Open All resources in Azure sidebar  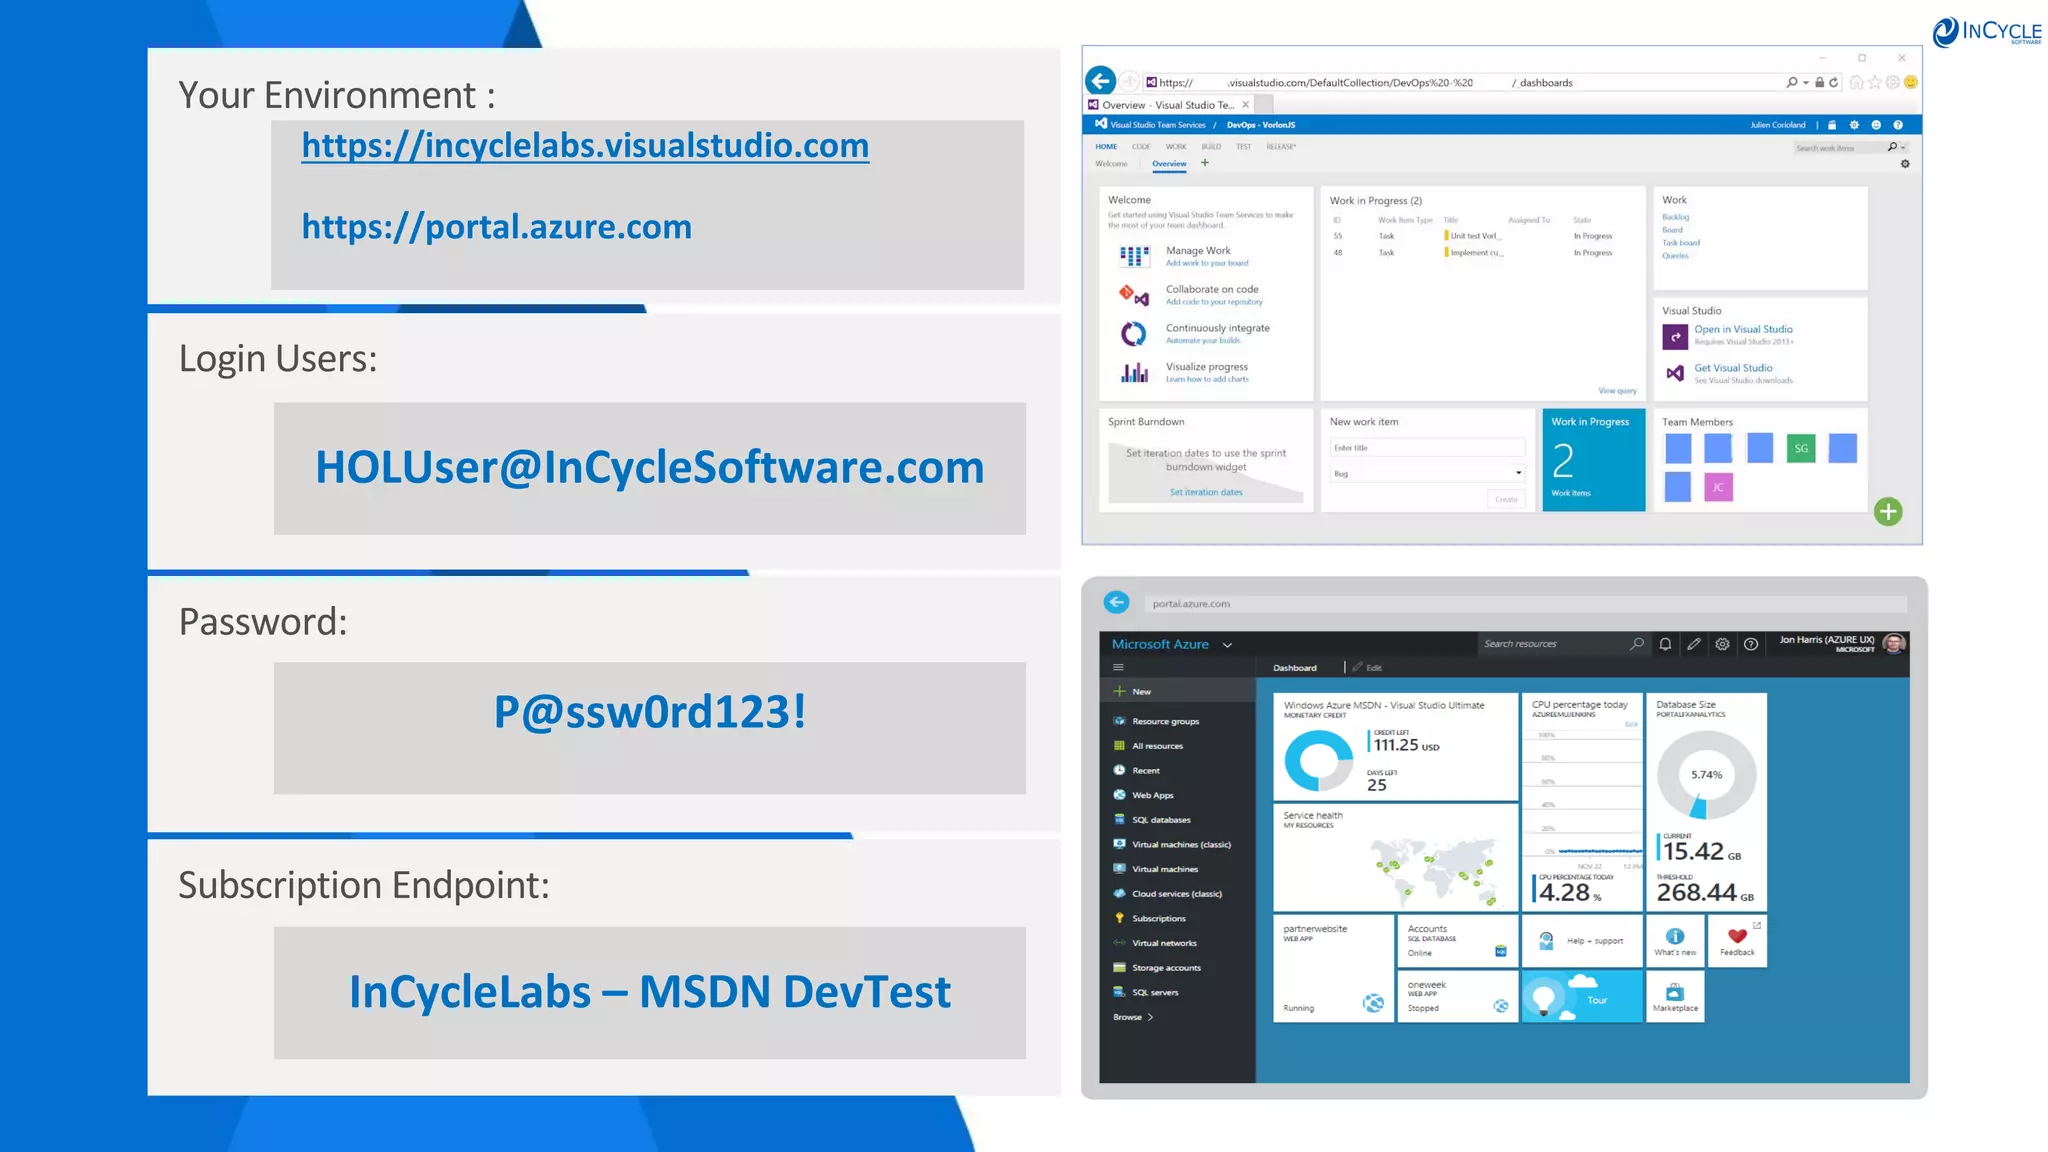1177,746
